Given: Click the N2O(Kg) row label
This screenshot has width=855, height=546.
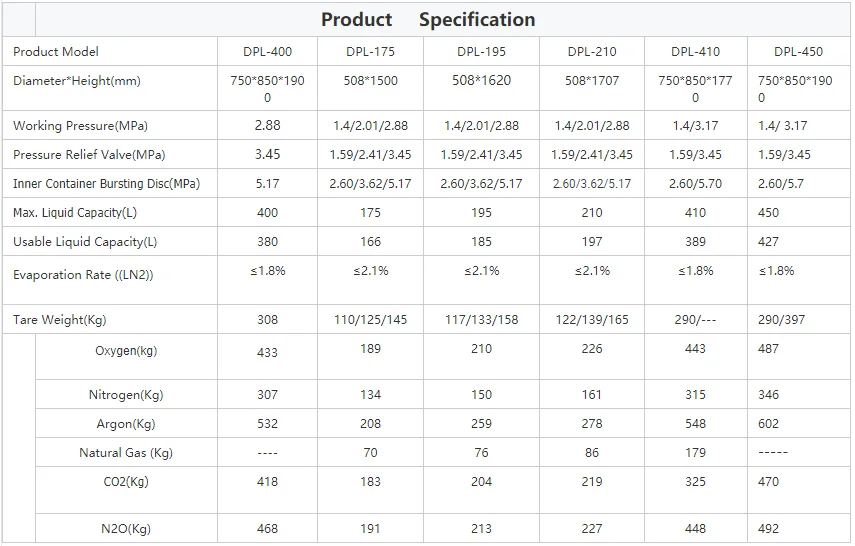Looking at the screenshot, I should click(x=126, y=529).
